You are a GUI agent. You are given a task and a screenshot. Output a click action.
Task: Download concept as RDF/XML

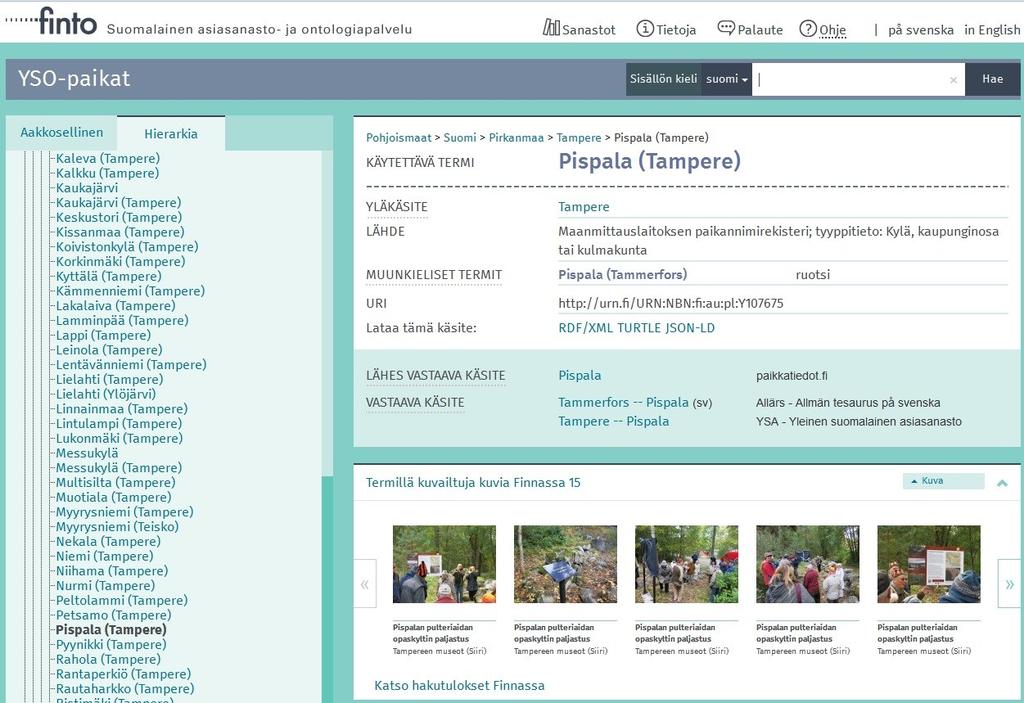(x=585, y=328)
